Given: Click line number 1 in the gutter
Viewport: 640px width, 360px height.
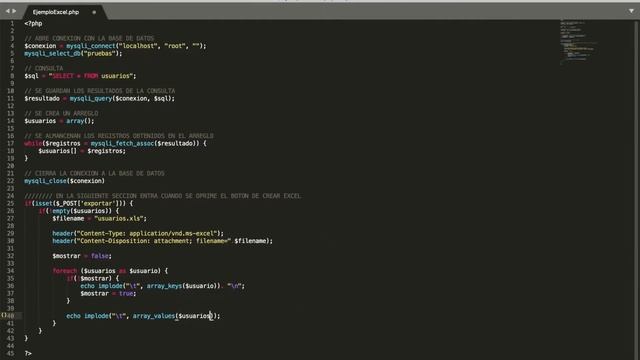Looking at the screenshot, I should pos(12,24).
